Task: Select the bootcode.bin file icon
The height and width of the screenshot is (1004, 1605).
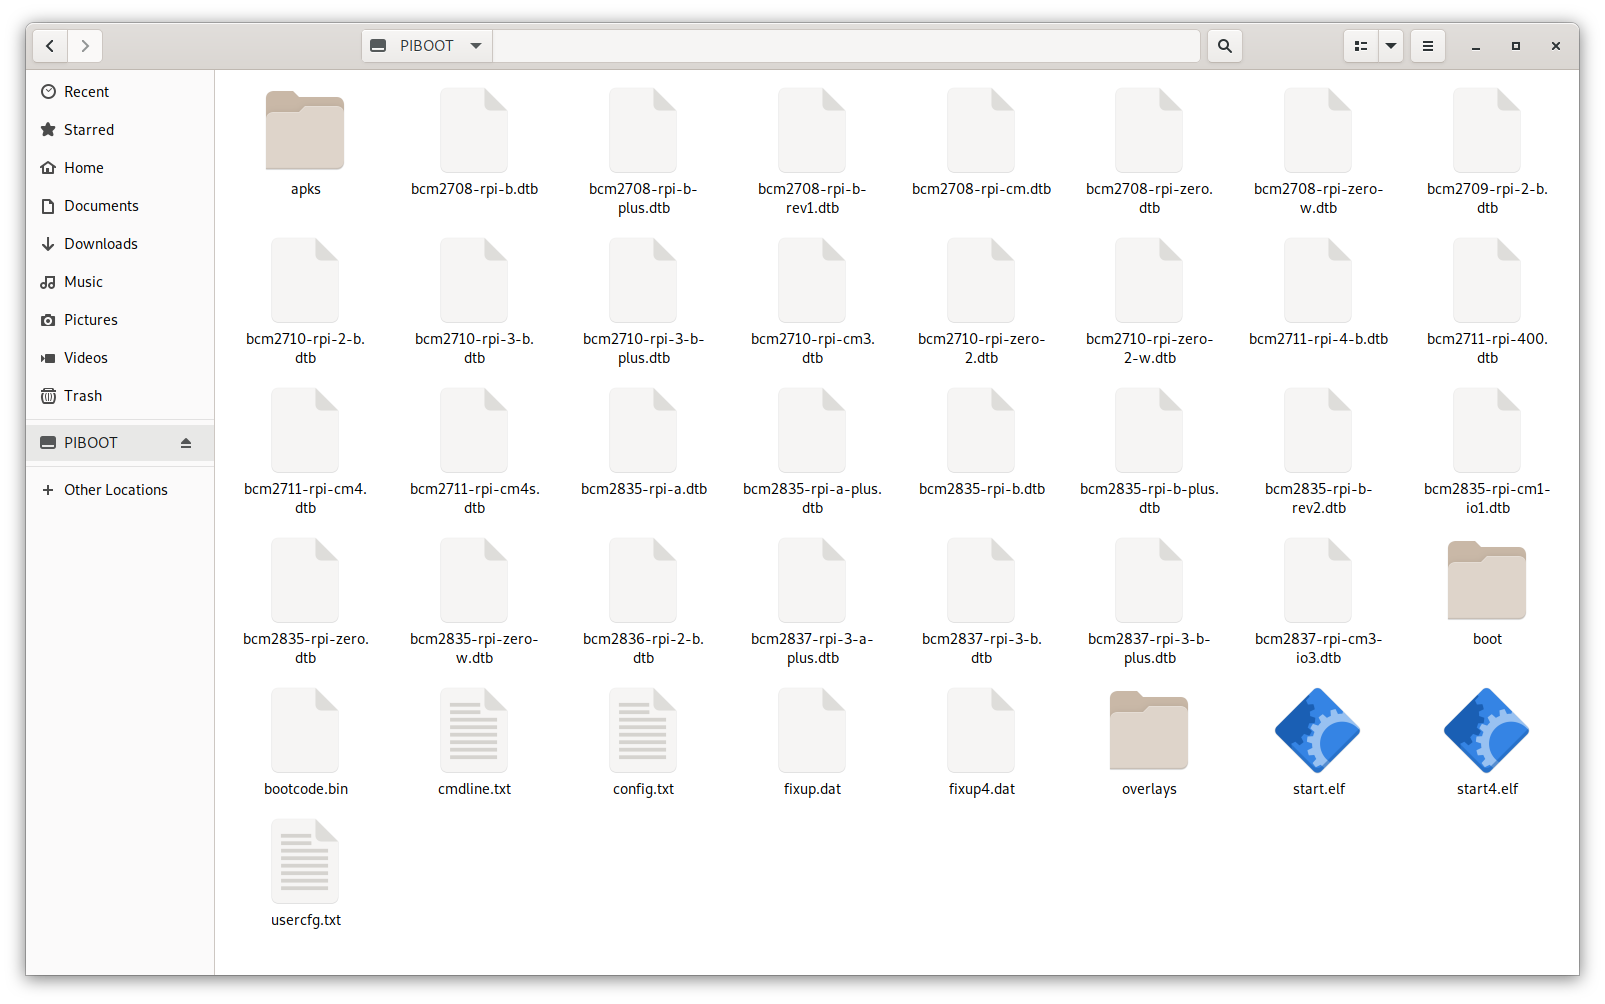Action: (305, 730)
